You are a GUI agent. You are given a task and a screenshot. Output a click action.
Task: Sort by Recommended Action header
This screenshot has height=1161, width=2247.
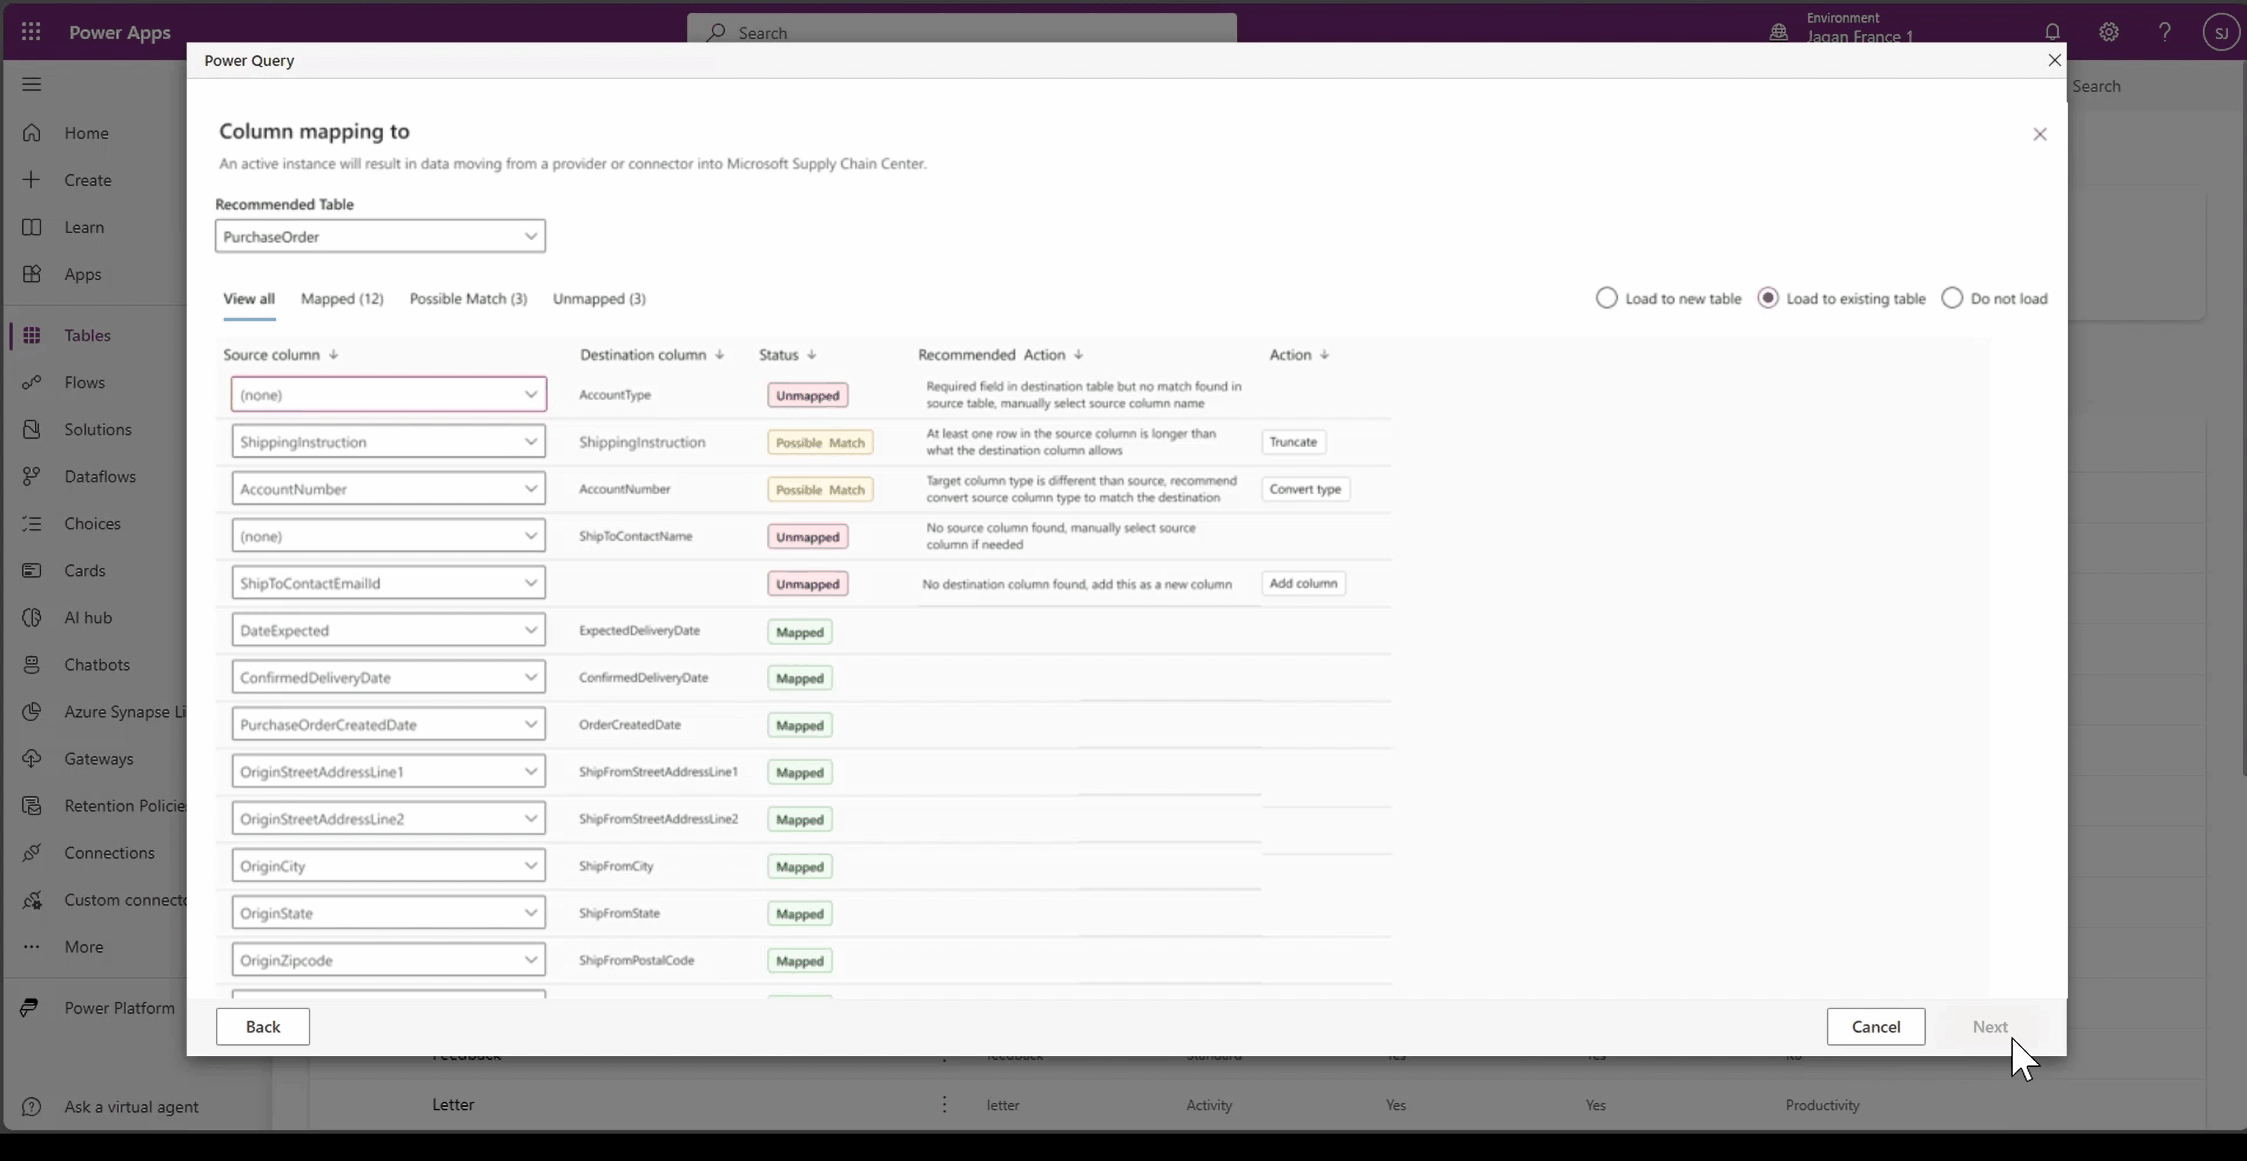click(1000, 354)
